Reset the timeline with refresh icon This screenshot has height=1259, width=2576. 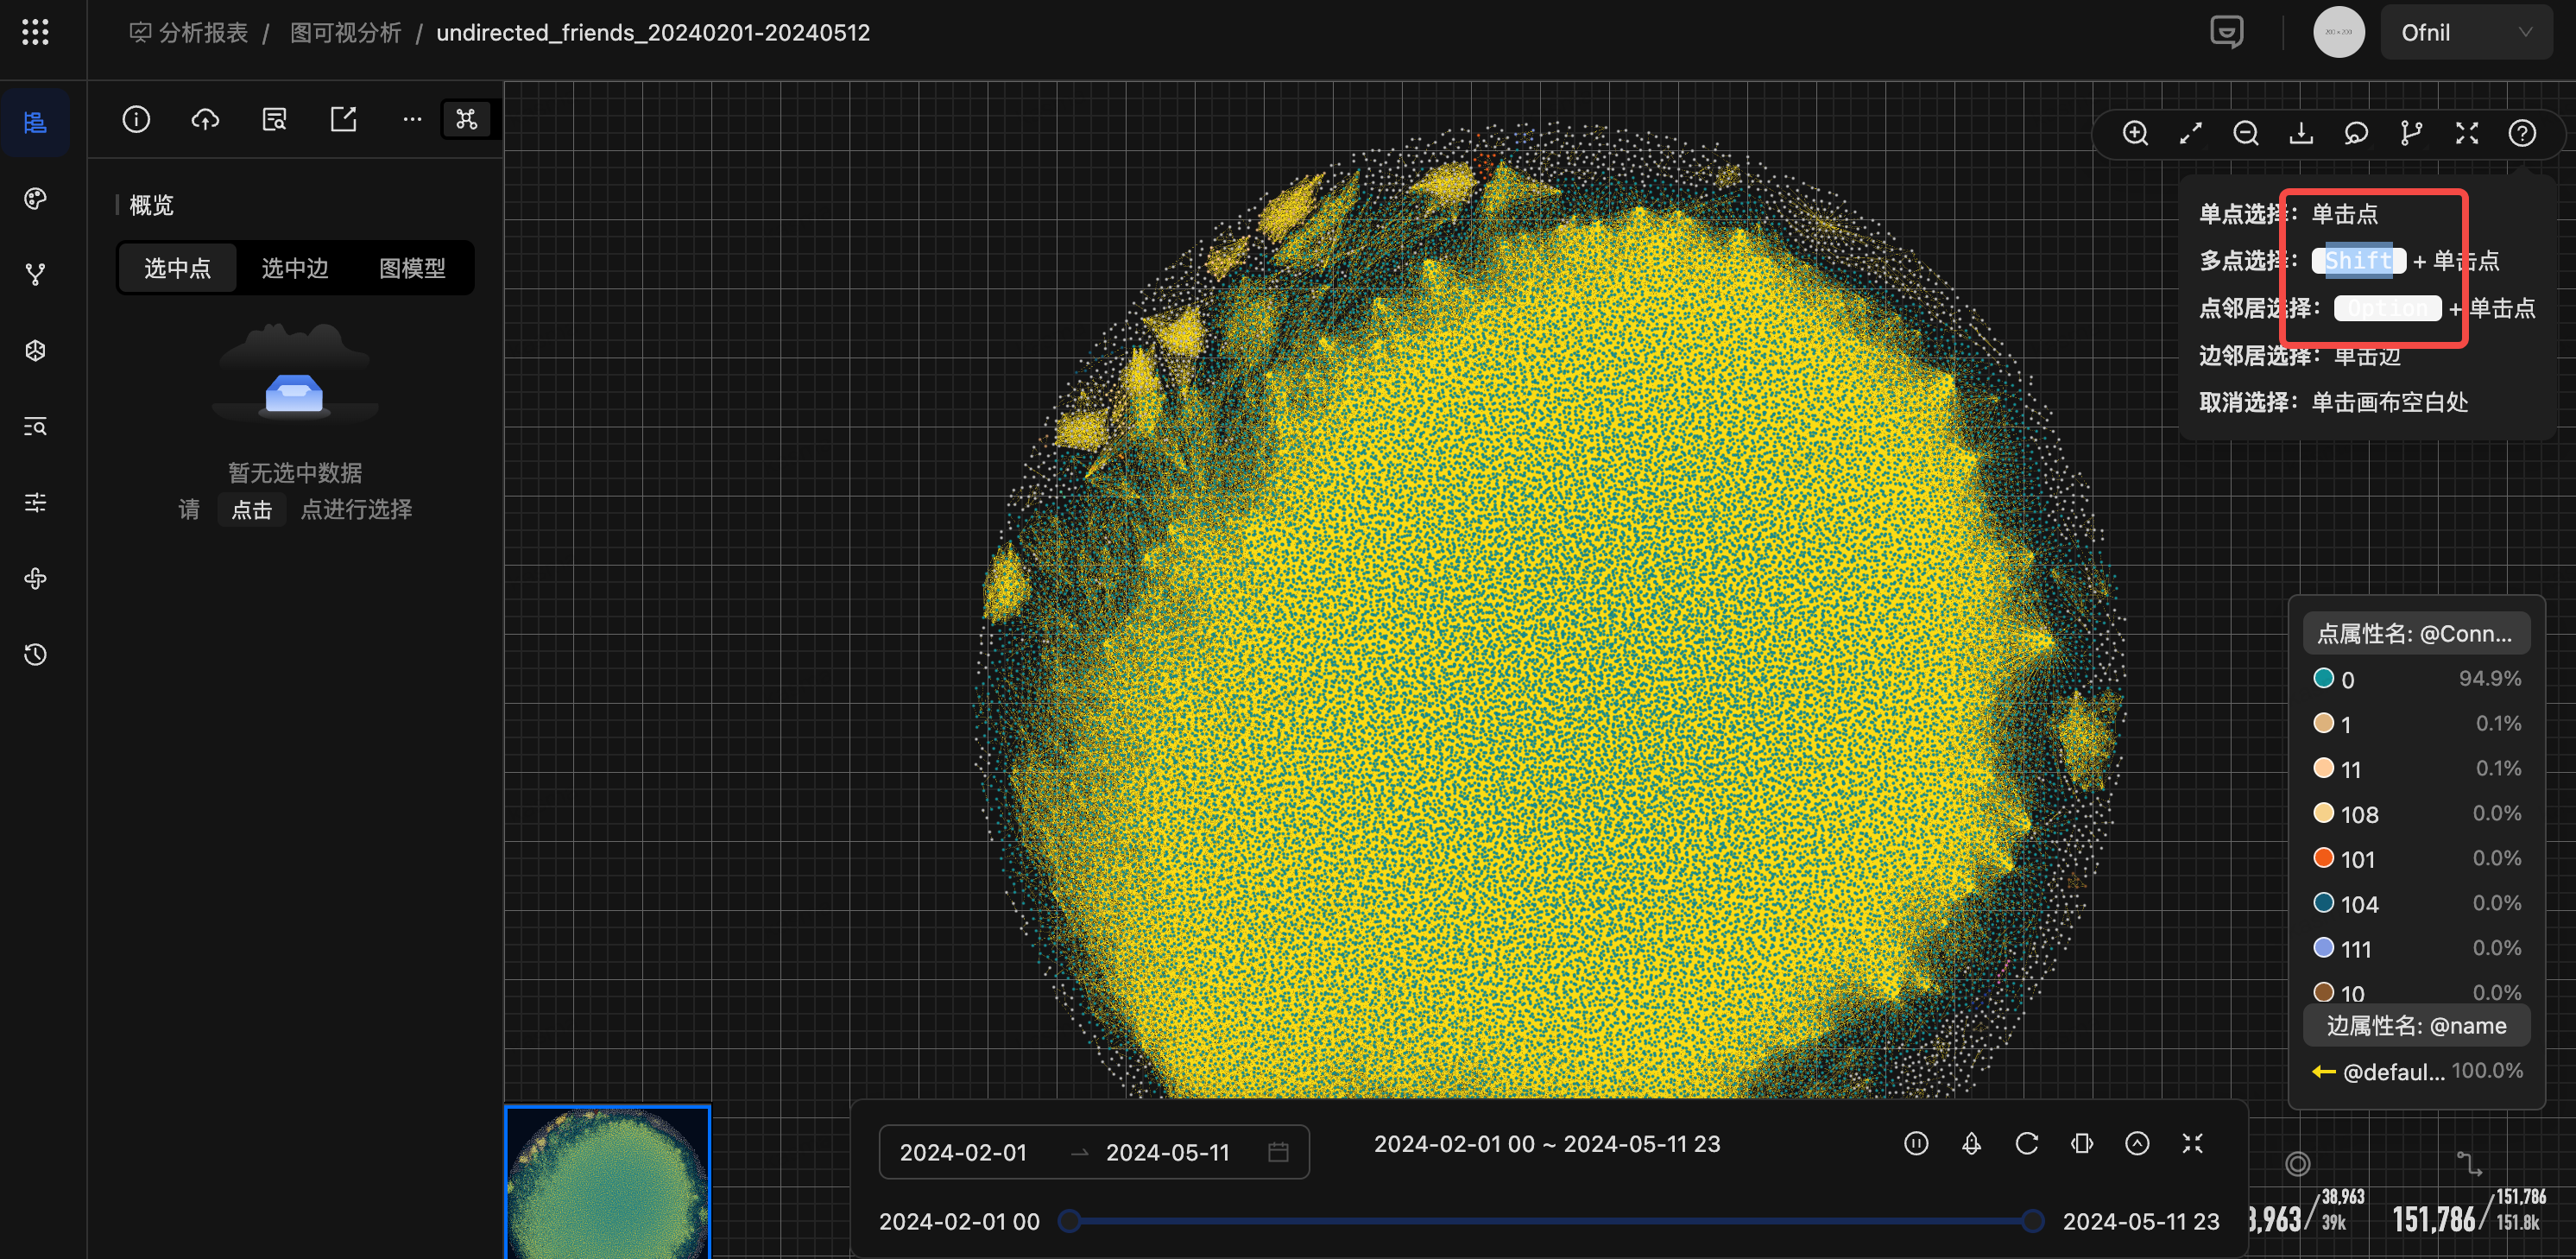[x=2027, y=1143]
